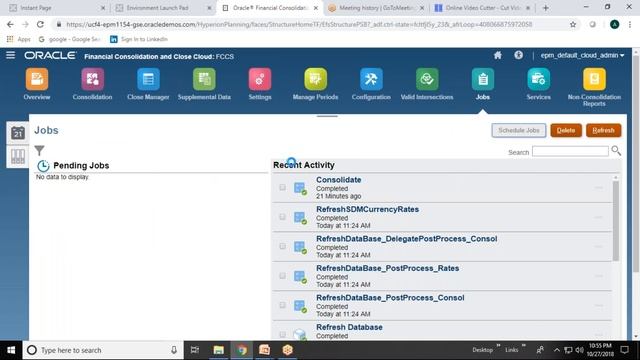Open the Settings gear card

tap(260, 79)
